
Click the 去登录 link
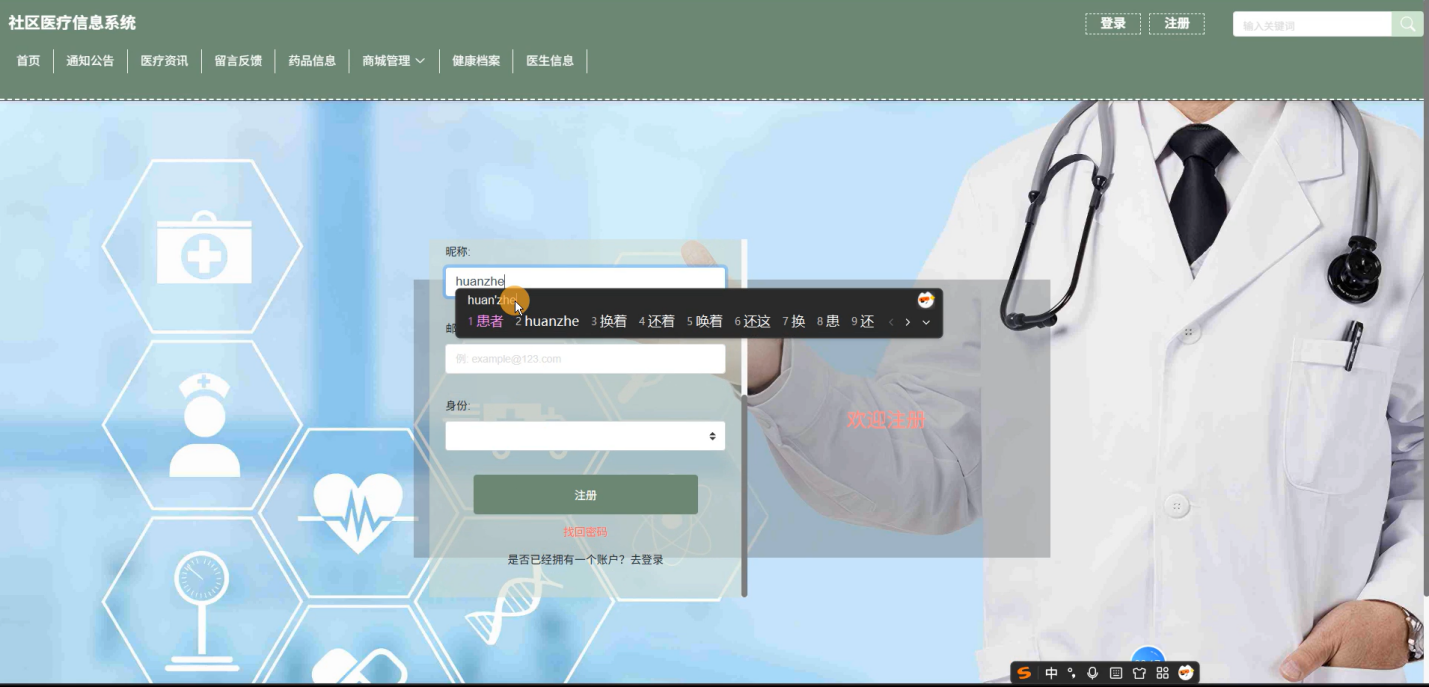point(647,560)
